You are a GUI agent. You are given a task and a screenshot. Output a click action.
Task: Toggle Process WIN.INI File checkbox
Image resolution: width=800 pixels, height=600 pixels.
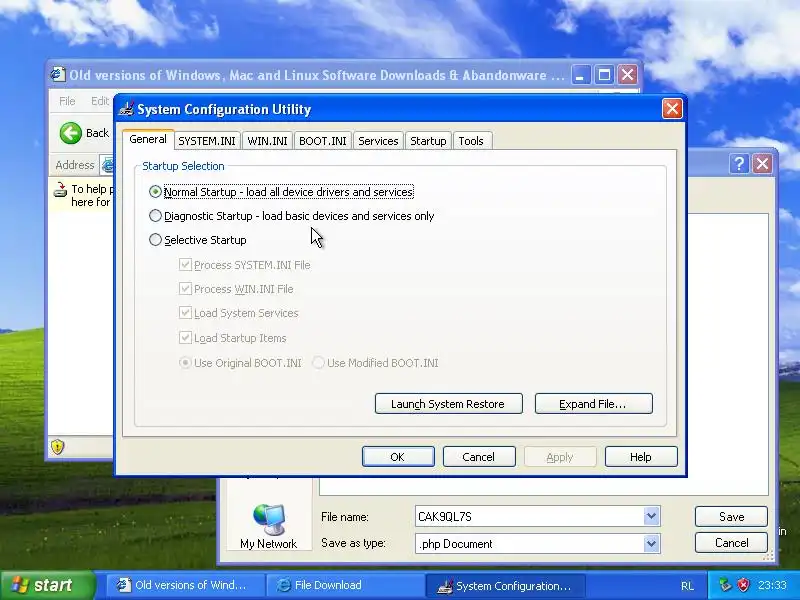(185, 289)
